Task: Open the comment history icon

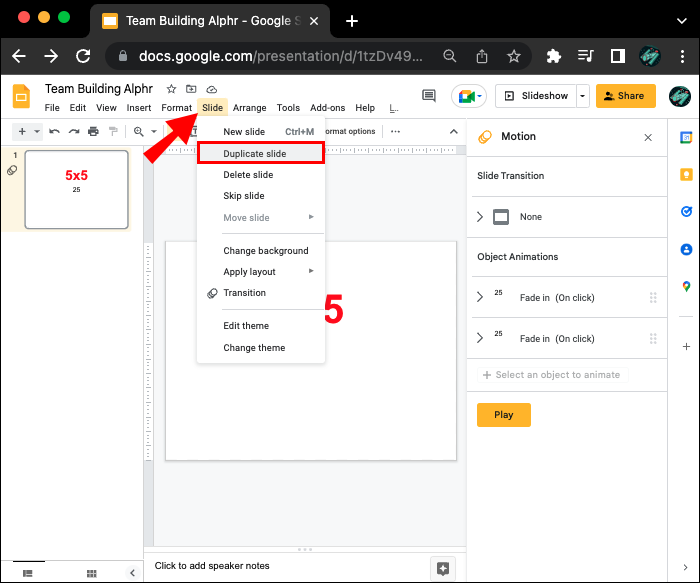Action: (429, 96)
